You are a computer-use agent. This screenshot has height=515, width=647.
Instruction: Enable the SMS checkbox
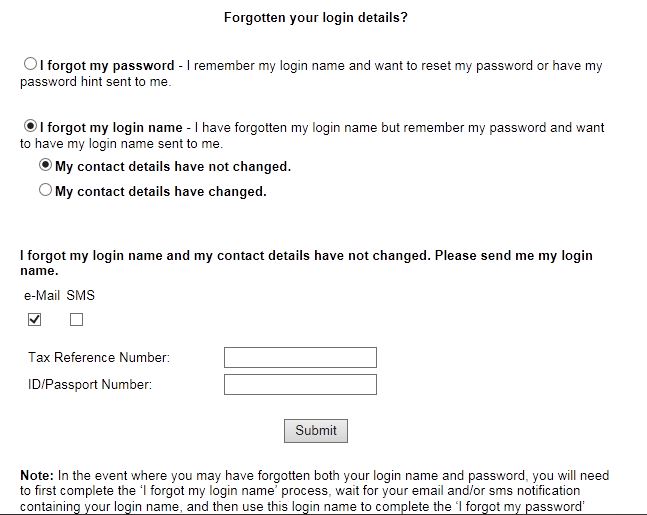77,320
